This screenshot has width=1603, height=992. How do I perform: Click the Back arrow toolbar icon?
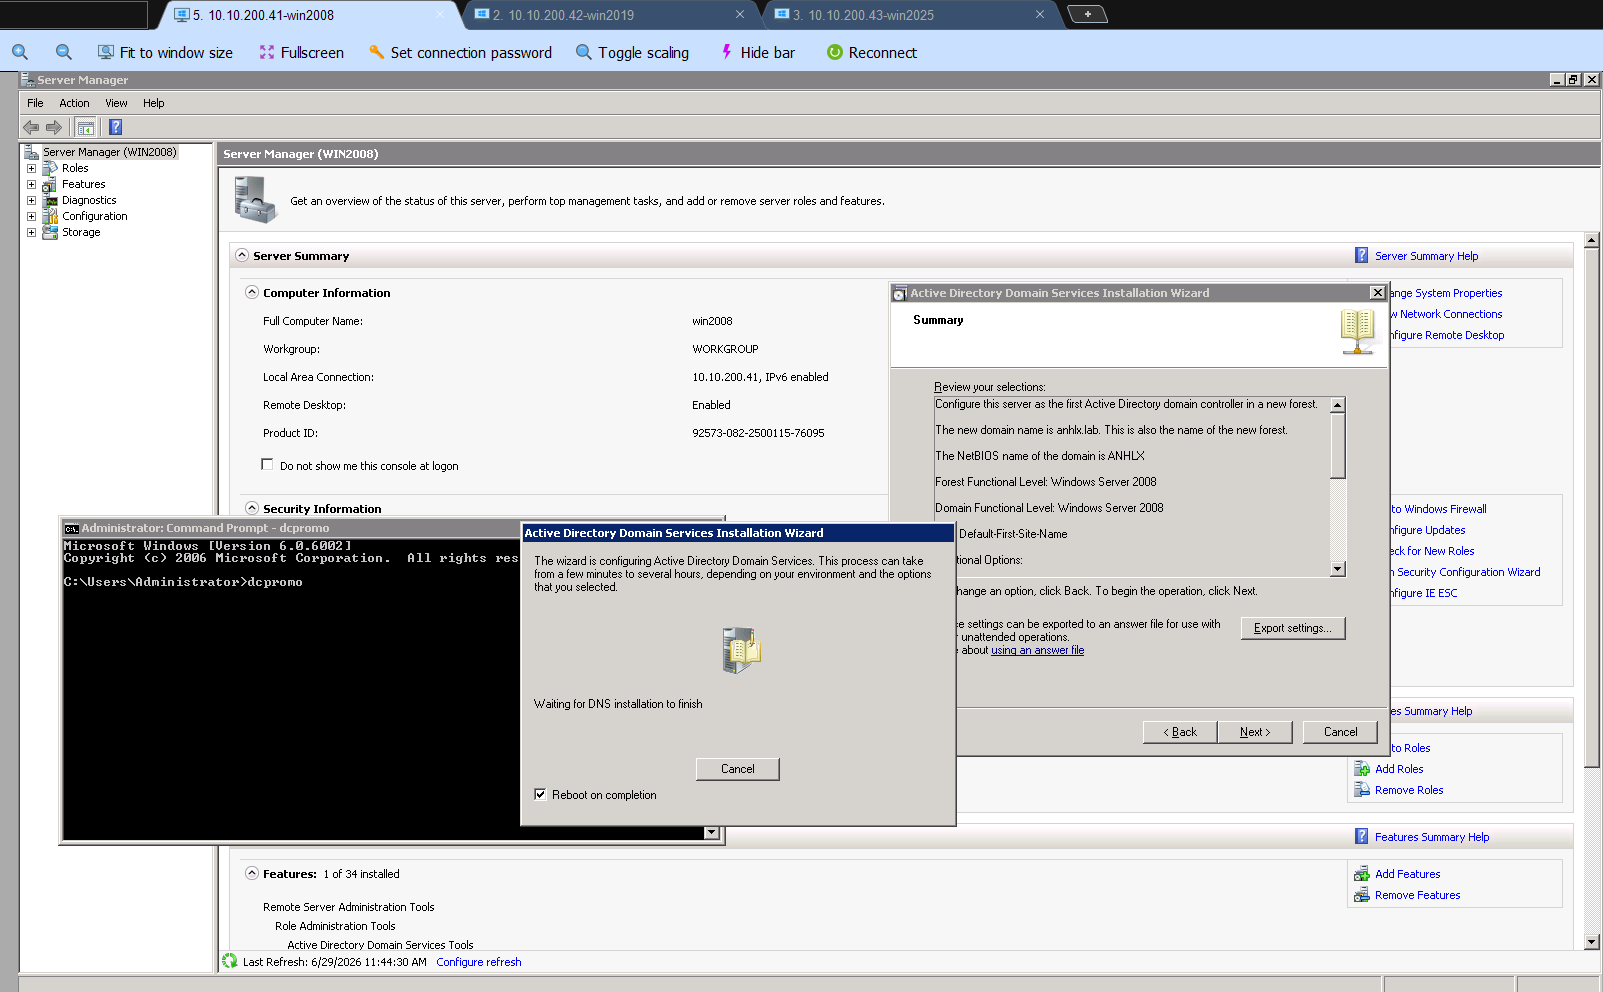point(31,127)
